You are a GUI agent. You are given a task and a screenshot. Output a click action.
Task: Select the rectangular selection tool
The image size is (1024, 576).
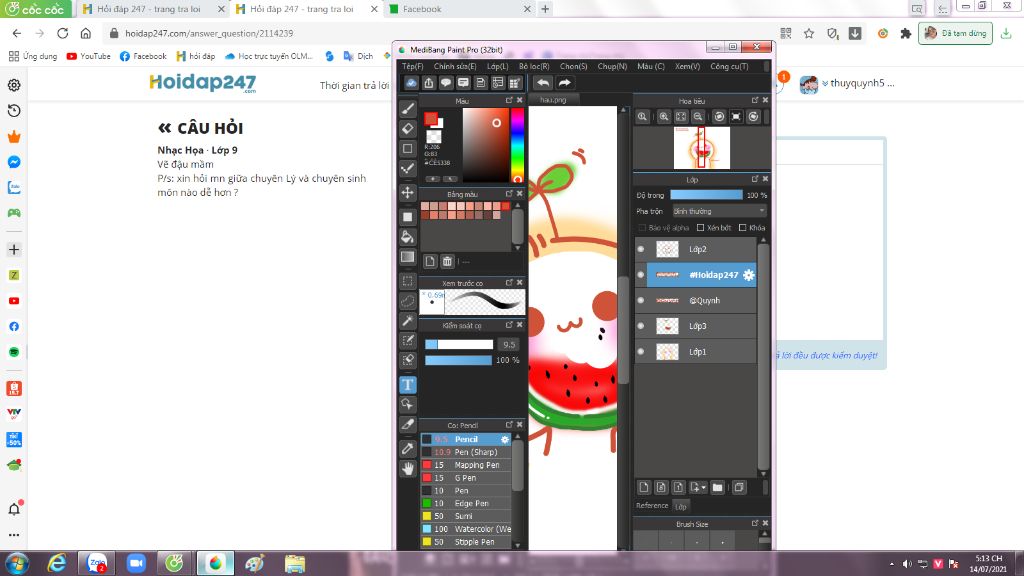coord(408,281)
